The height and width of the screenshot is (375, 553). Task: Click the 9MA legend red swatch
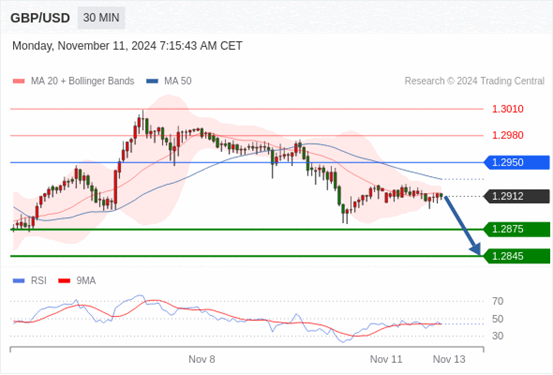[64, 281]
